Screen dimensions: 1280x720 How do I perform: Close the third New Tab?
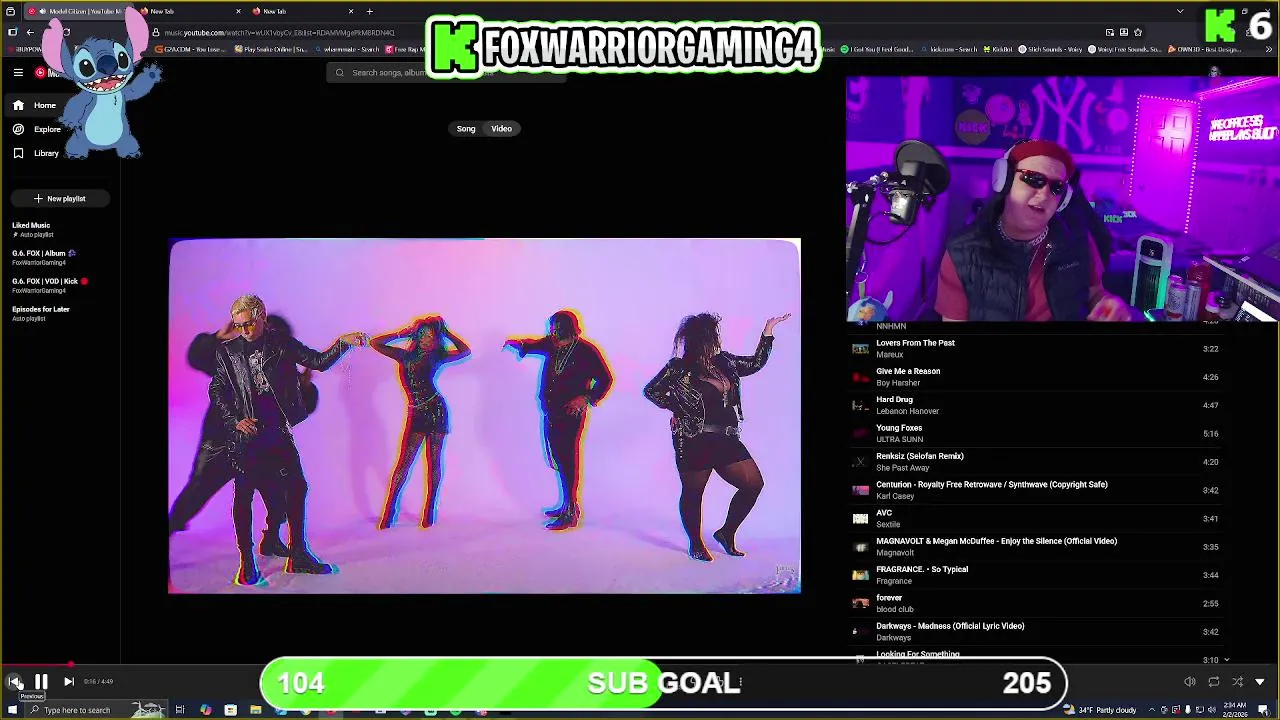pyautogui.click(x=350, y=11)
